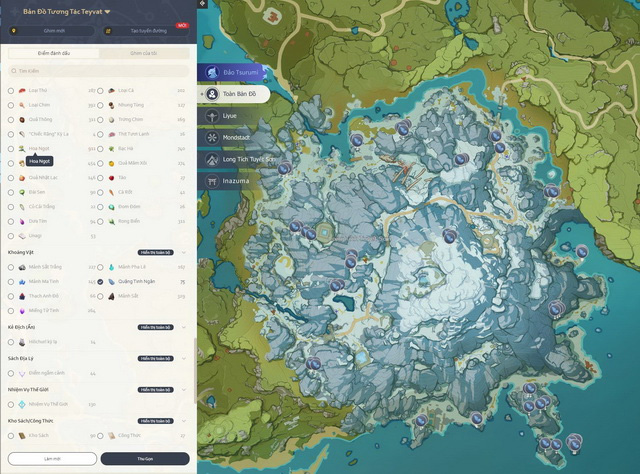Click the Ghim mới pin icon

pos(13,31)
